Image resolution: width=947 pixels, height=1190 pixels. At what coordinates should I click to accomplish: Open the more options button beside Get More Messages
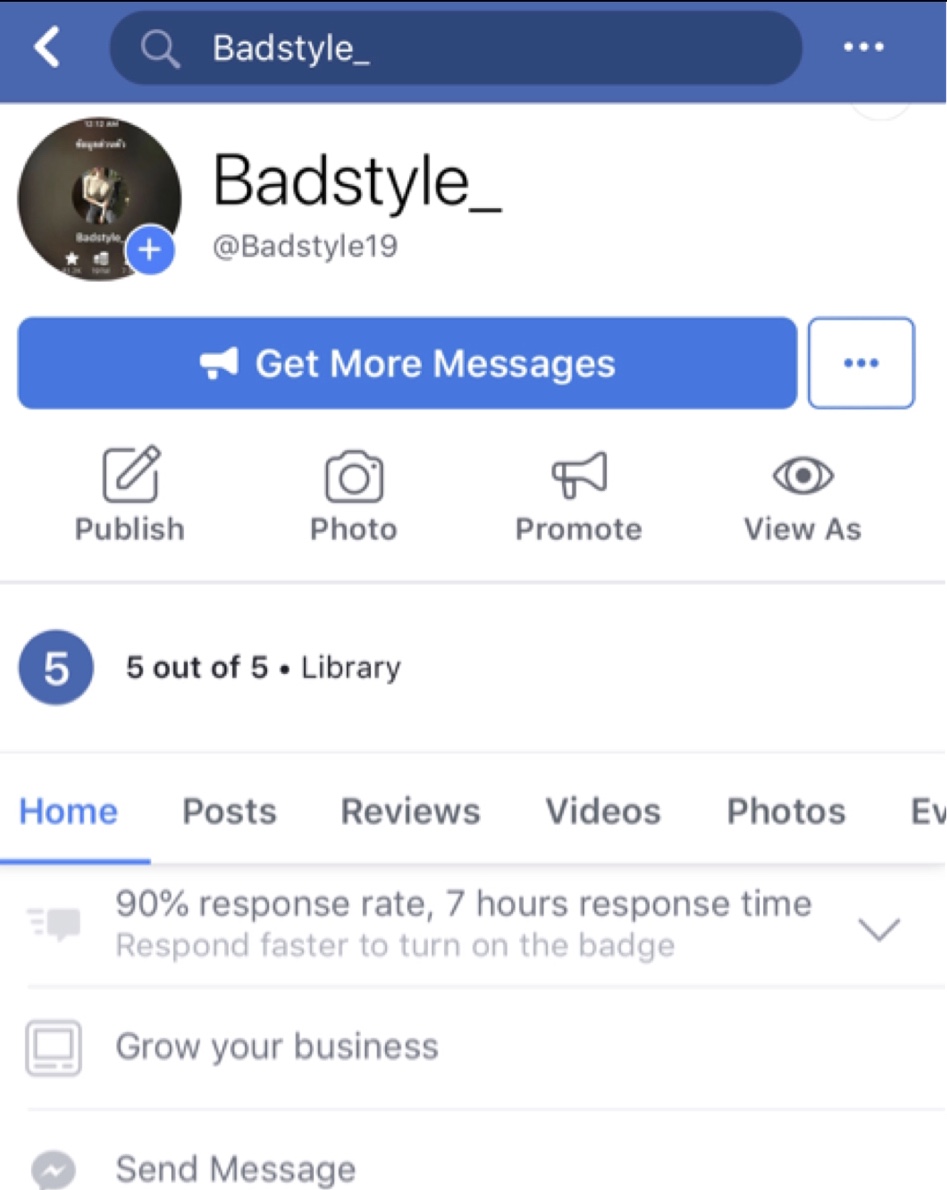click(x=861, y=363)
